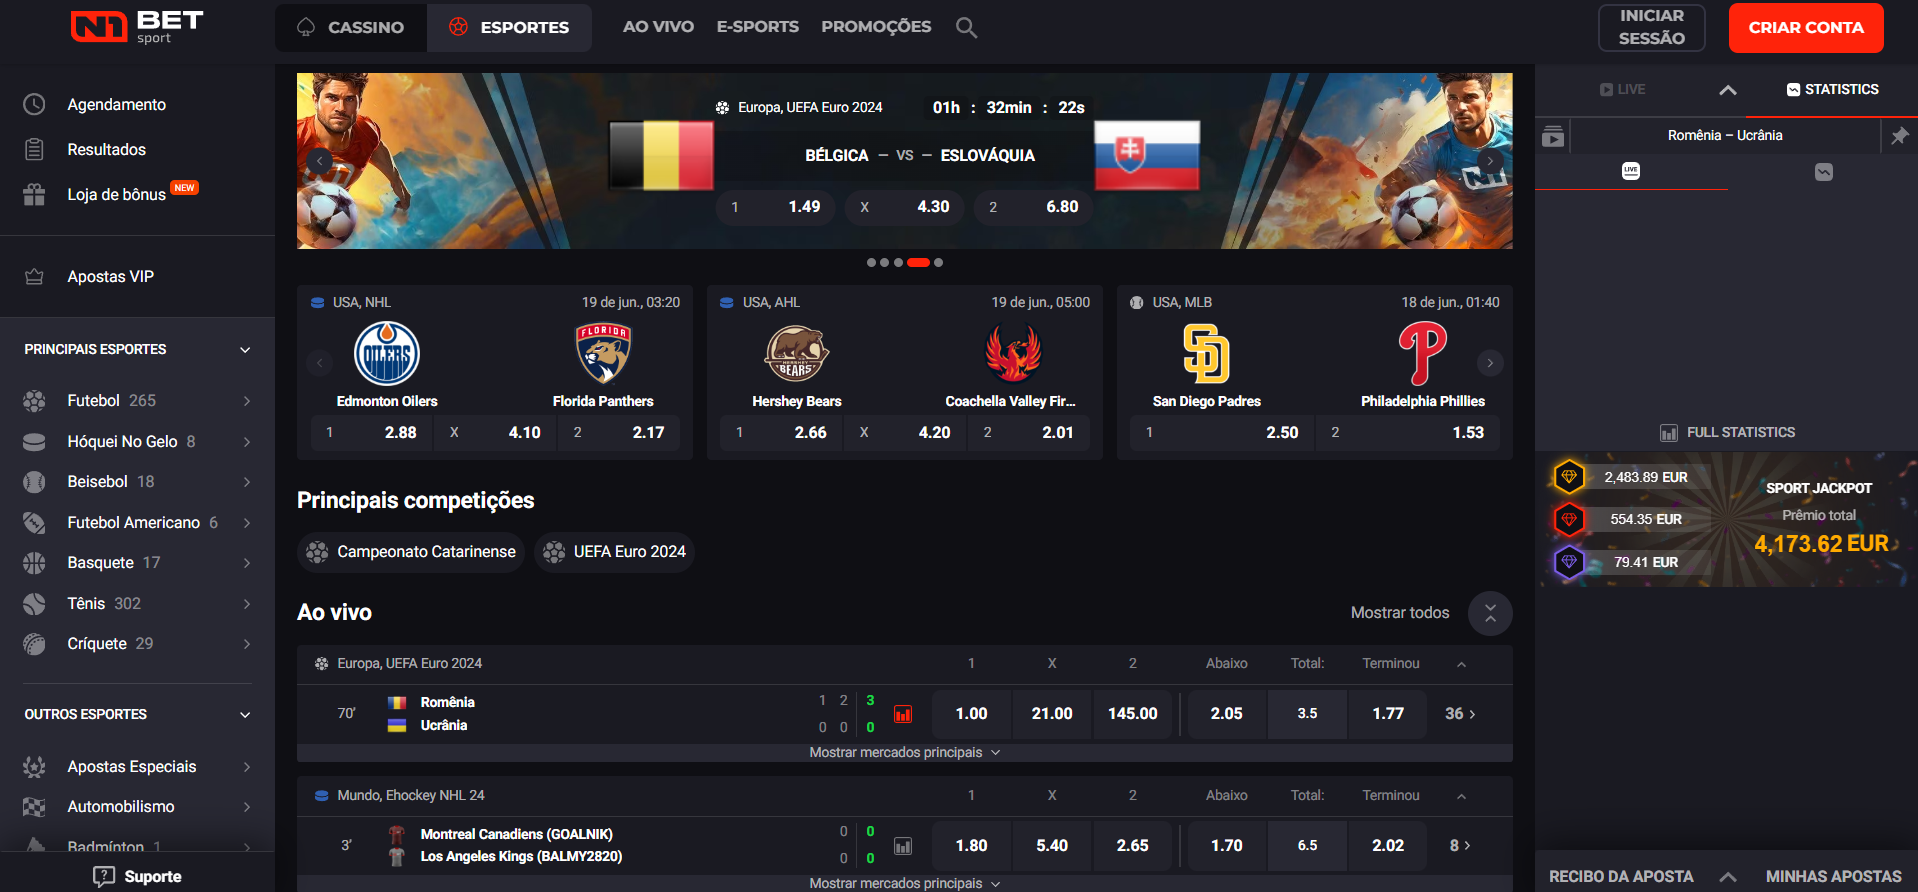Screen dimensions: 1918x892
Task: Open Apostas VIP crown icon
Action: click(x=34, y=276)
